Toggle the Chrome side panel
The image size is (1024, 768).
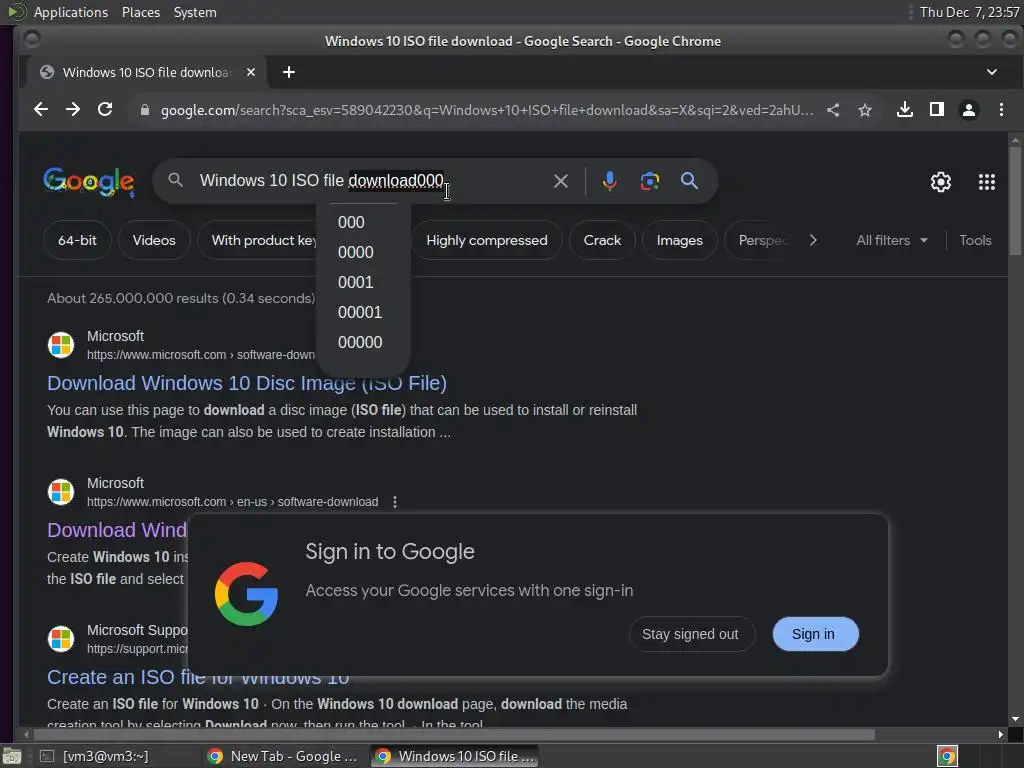click(x=936, y=110)
